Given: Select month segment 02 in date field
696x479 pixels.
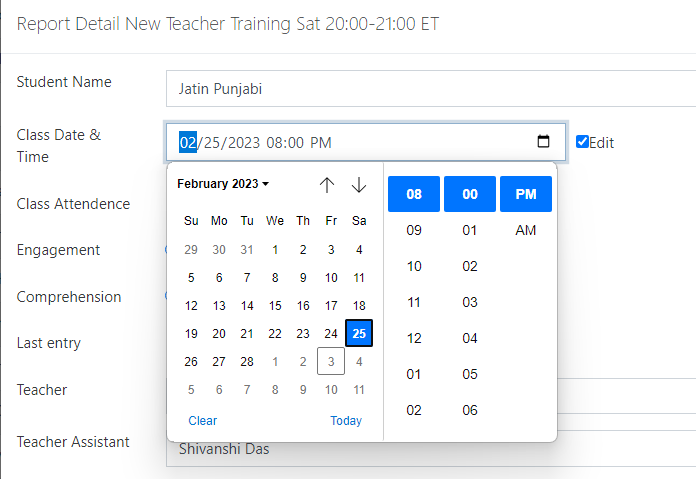Looking at the screenshot, I should pyautogui.click(x=188, y=142).
